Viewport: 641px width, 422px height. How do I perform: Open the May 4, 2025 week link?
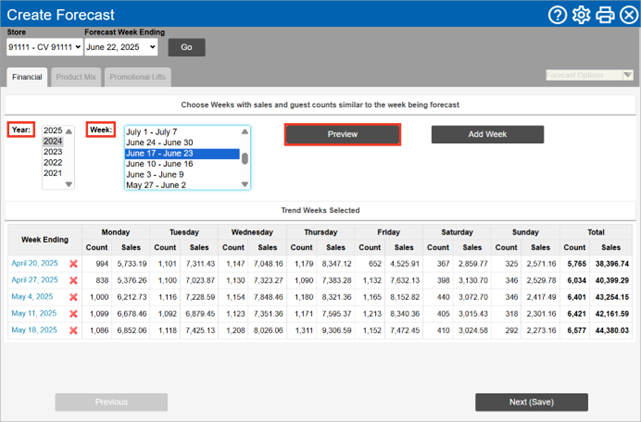(x=32, y=296)
